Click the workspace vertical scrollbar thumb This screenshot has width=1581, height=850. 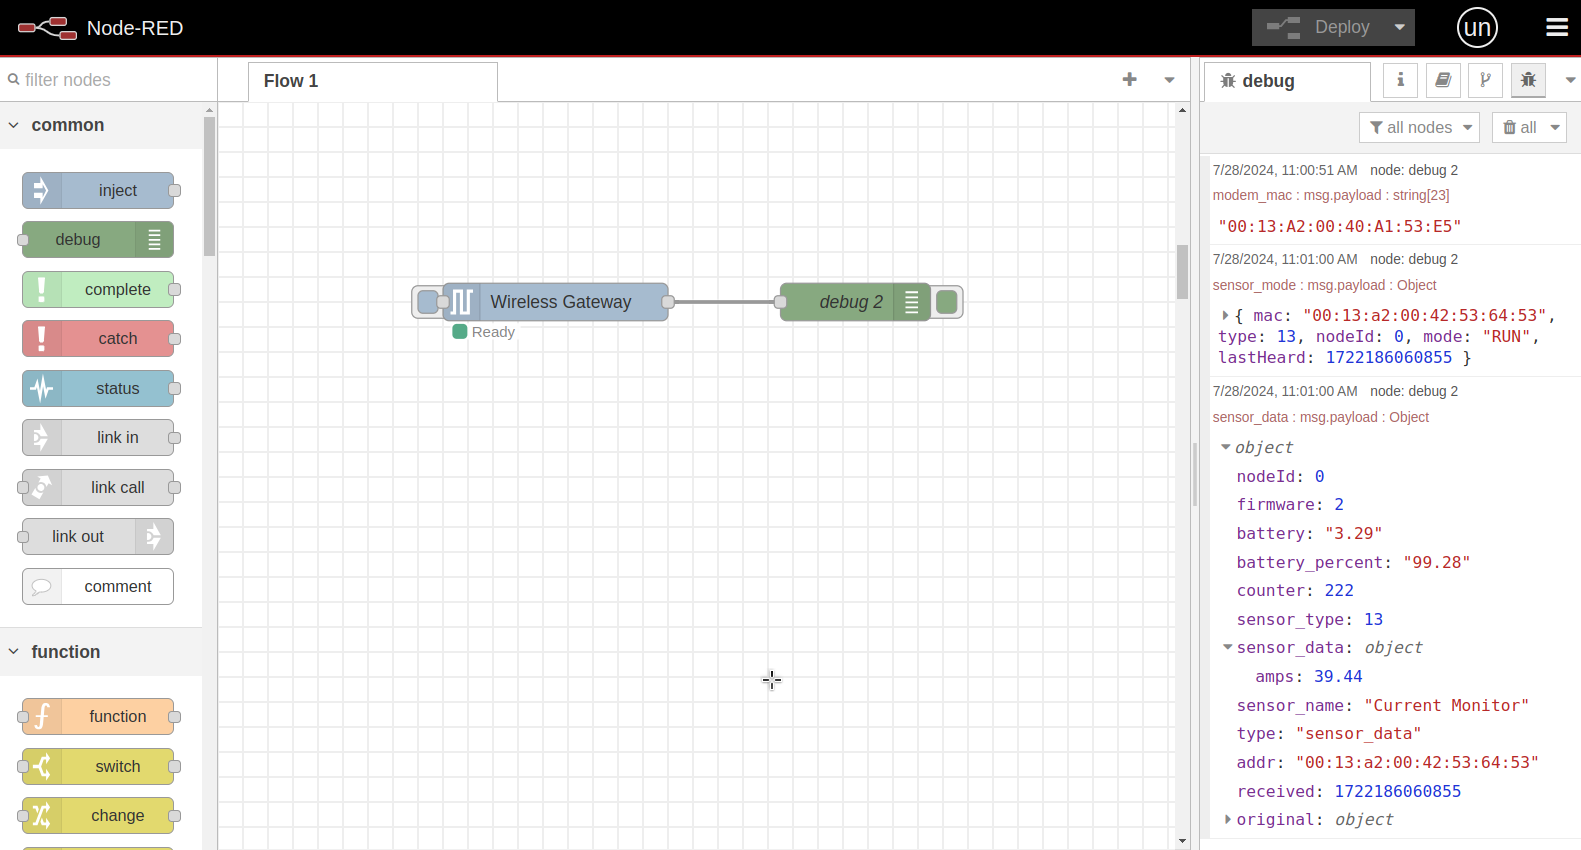click(1182, 272)
